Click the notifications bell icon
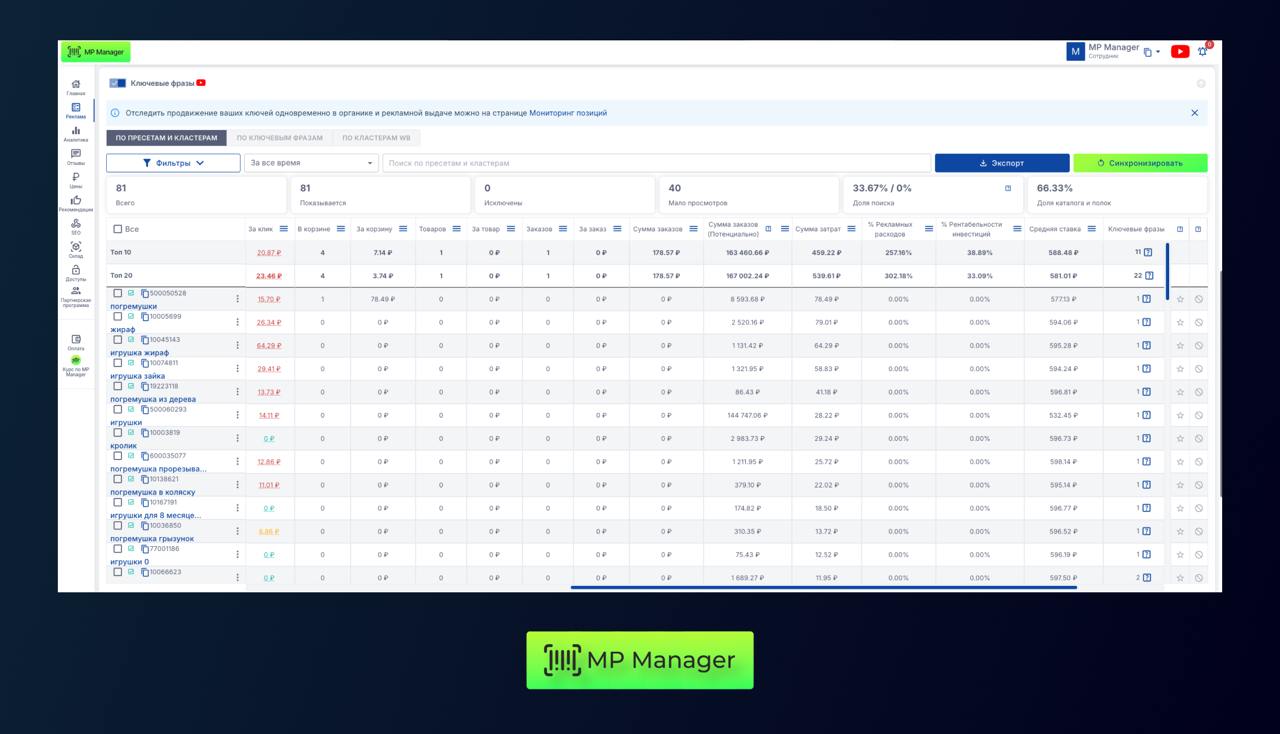 [x=1202, y=52]
